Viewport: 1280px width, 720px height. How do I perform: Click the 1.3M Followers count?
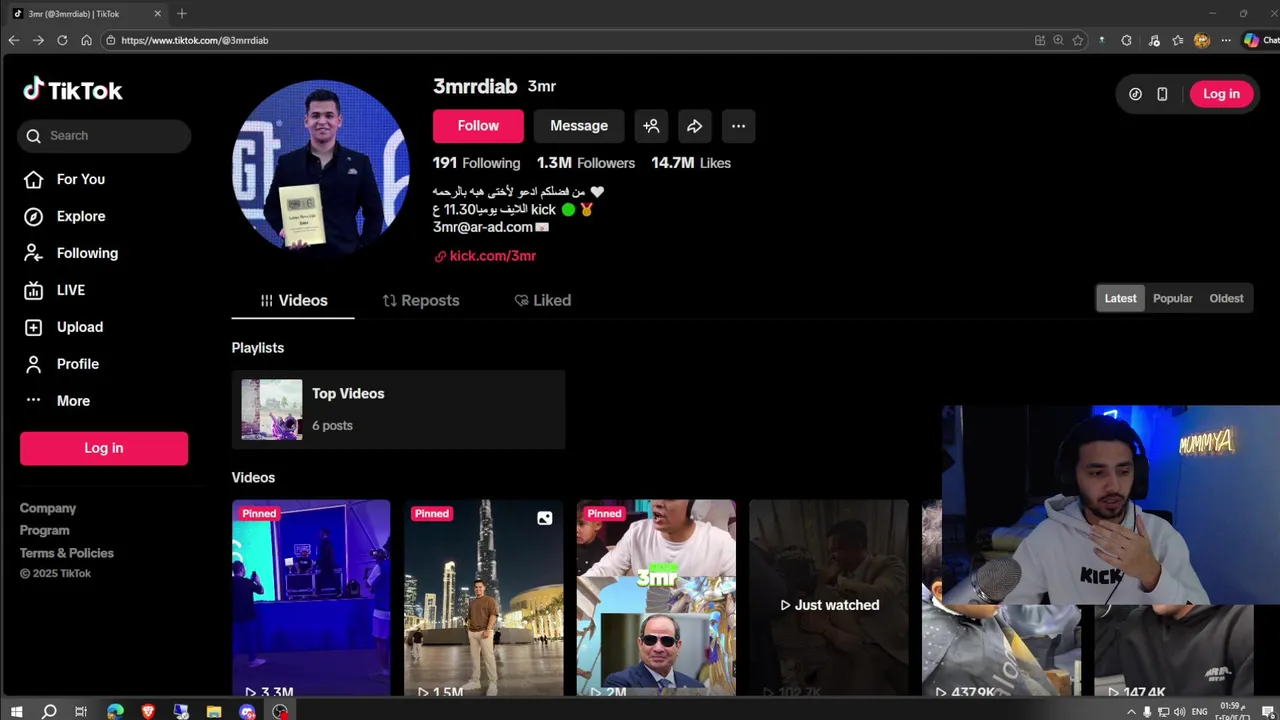click(585, 163)
